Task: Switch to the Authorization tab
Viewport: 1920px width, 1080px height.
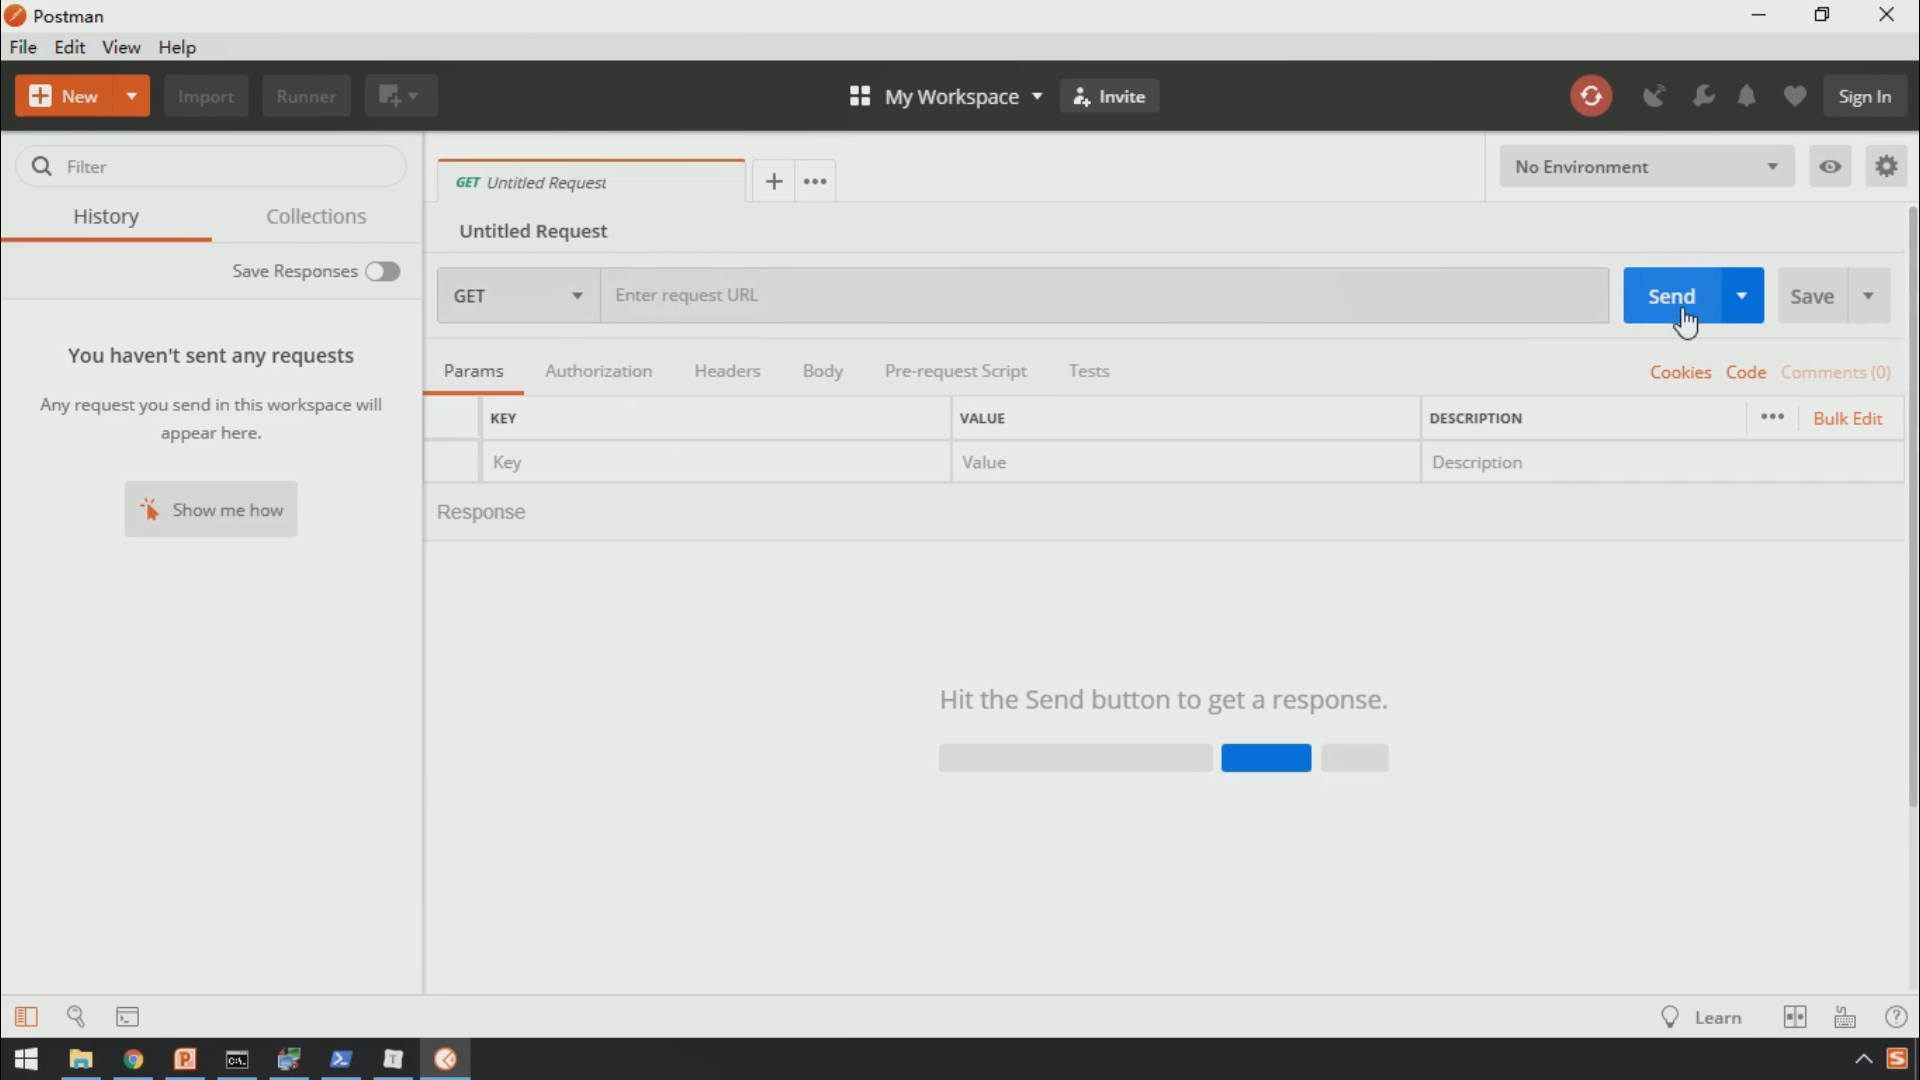Action: coord(599,371)
